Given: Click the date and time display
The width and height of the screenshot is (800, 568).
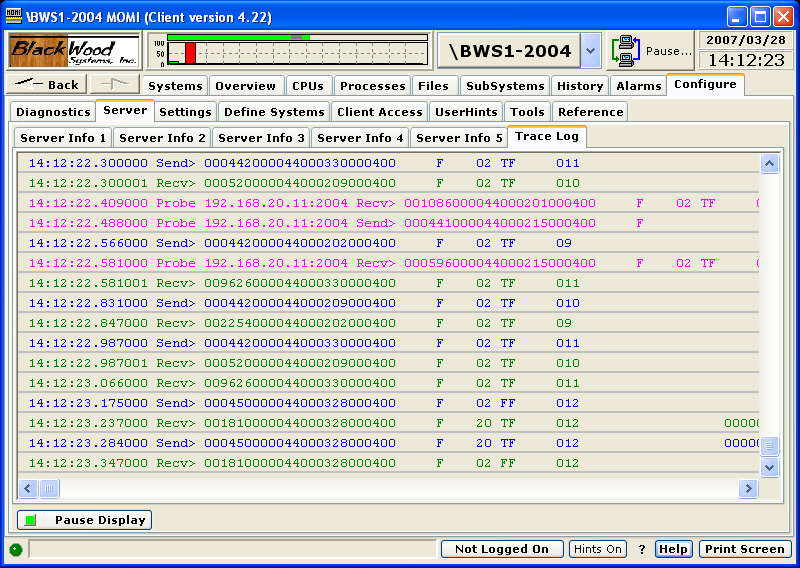Looking at the screenshot, I should [x=745, y=50].
